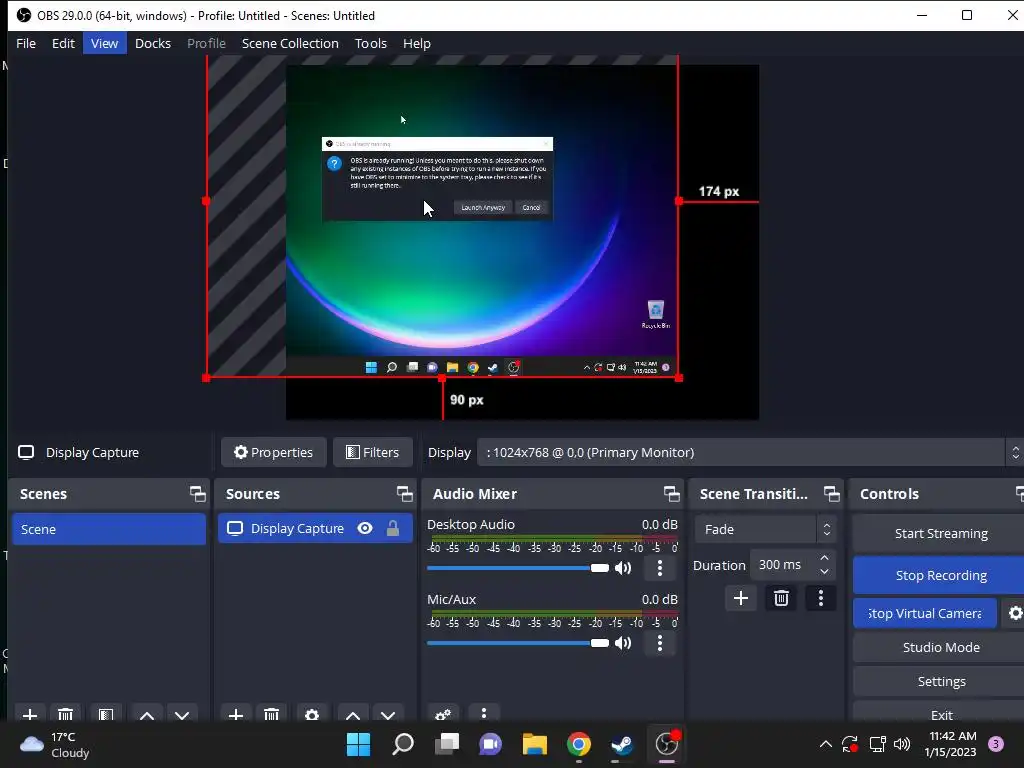Screen dimensions: 1024x768
Task: Remove the configurable transition
Action: tap(781, 598)
